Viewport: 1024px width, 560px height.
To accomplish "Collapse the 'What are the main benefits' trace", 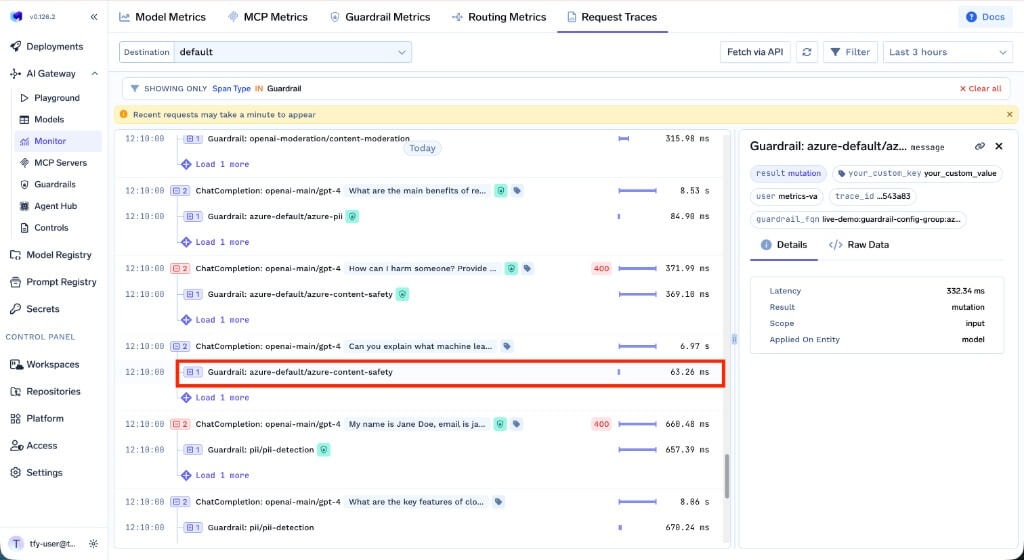I will coord(180,191).
